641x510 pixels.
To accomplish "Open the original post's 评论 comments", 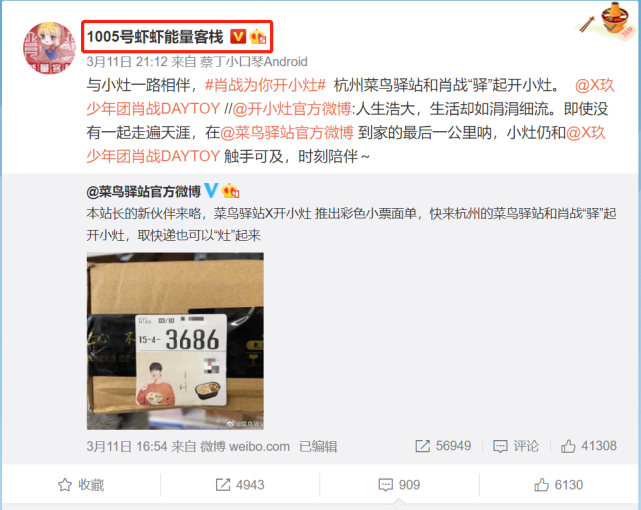I will [517, 446].
